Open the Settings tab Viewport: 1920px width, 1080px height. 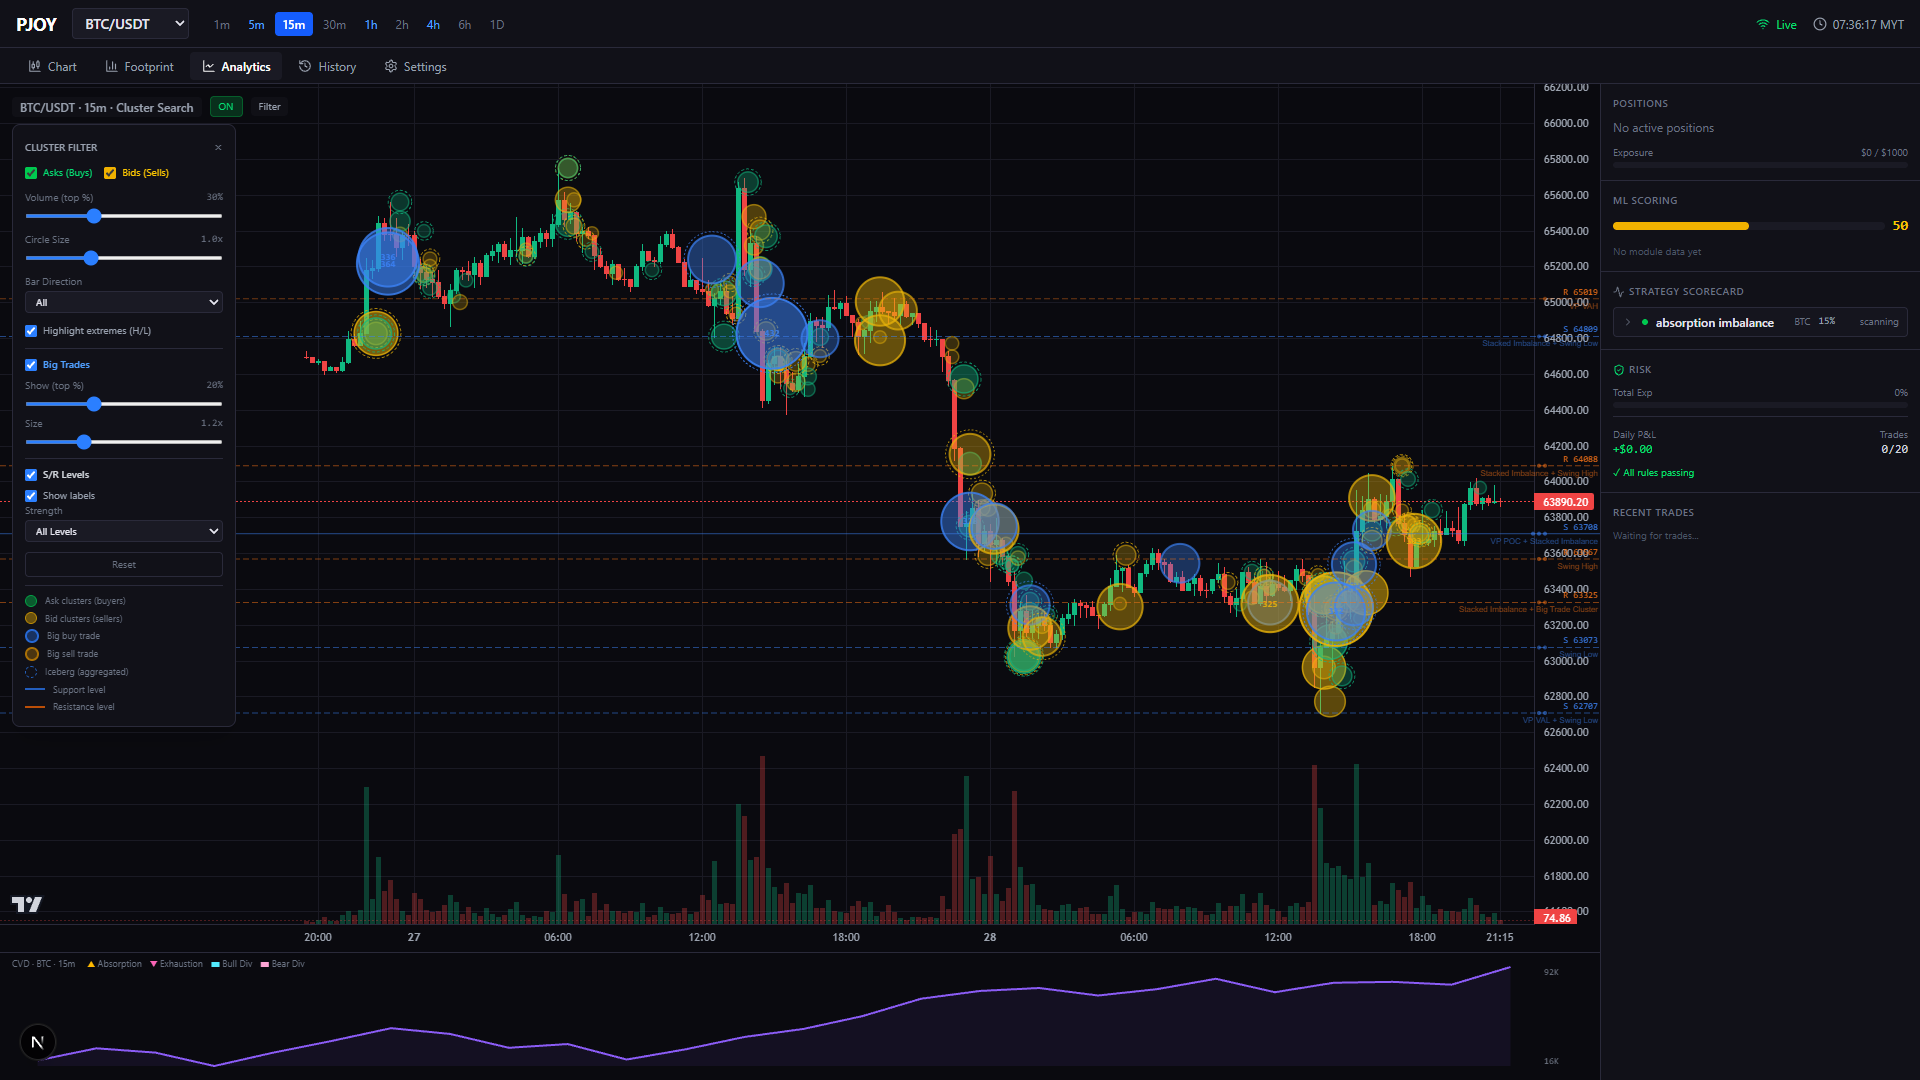(416, 67)
